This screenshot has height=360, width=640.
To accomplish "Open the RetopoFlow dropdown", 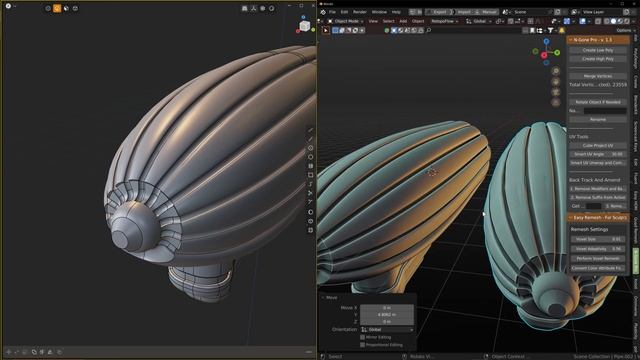I will point(444,21).
